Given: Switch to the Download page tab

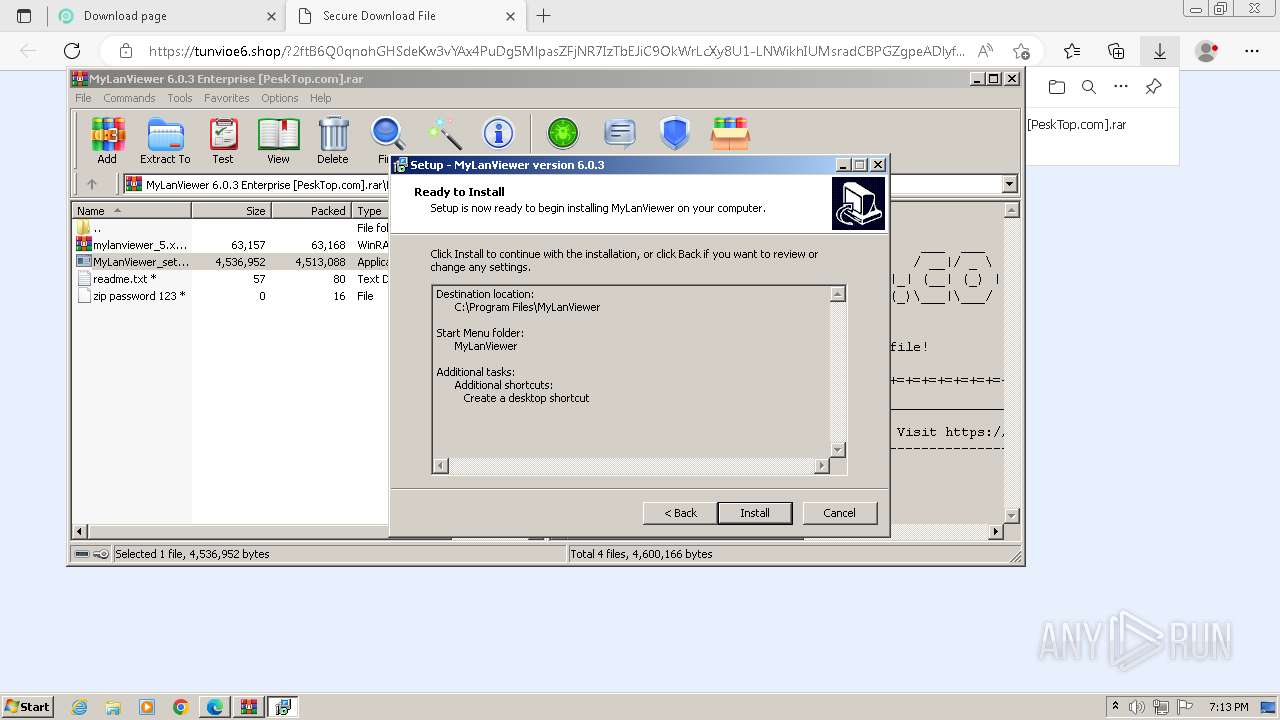Looking at the screenshot, I should coord(166,16).
